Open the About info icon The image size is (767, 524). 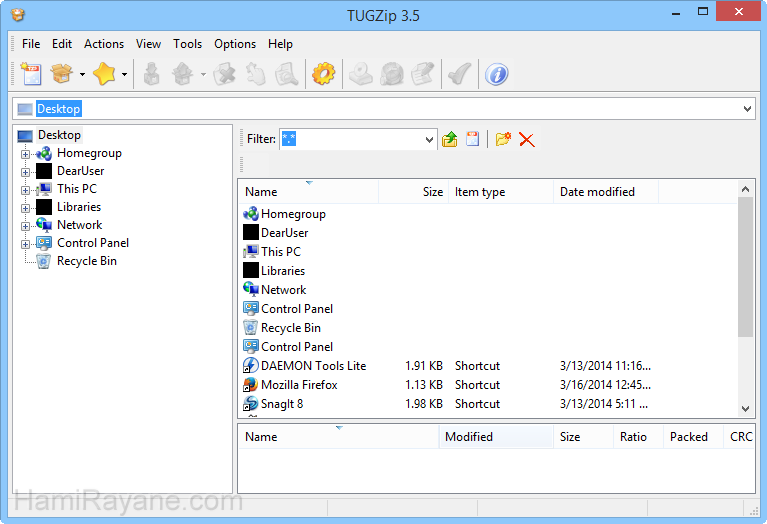coord(496,75)
